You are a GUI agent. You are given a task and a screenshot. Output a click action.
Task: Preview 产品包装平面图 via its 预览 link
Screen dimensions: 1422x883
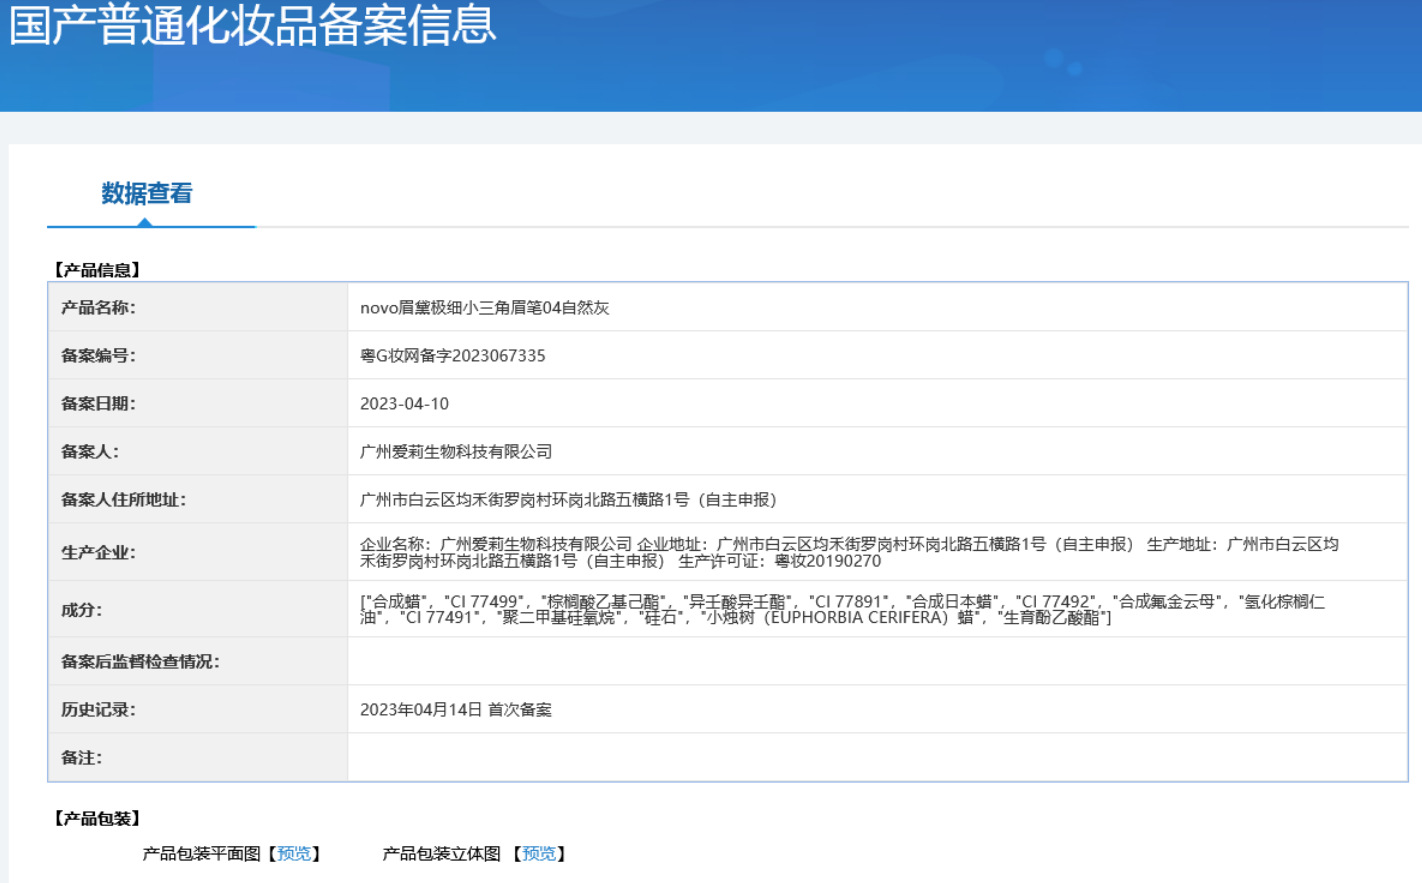(x=294, y=853)
